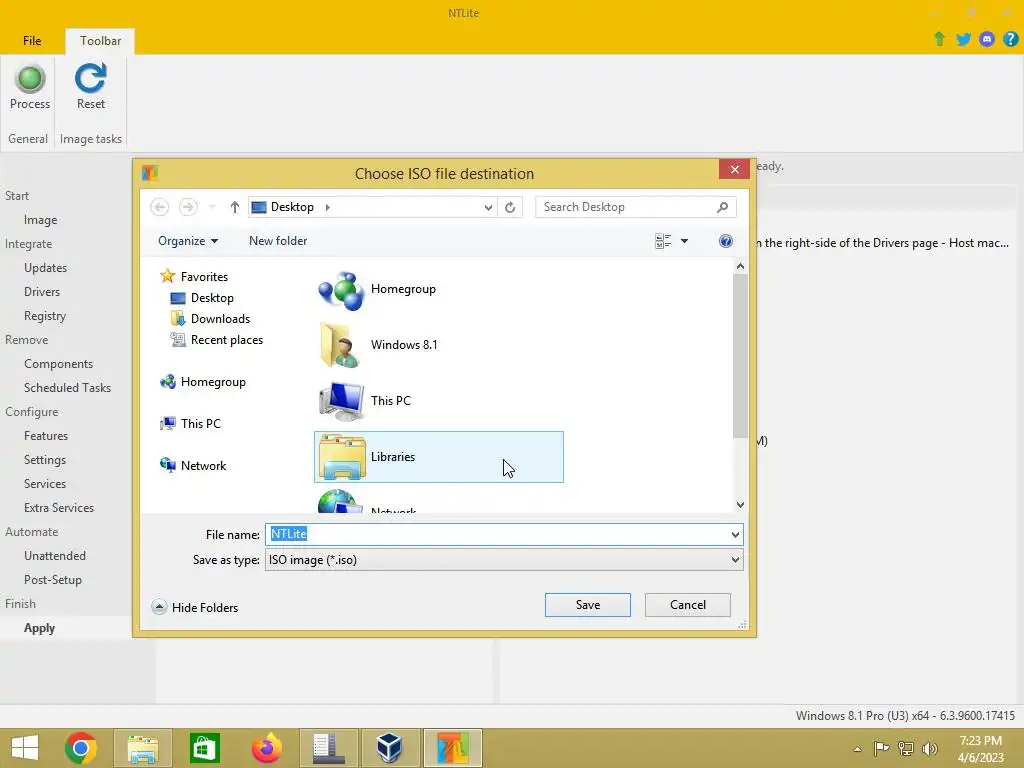Viewport: 1024px width, 768px height.
Task: Switch to NTLite taskbar icon
Action: [453, 748]
